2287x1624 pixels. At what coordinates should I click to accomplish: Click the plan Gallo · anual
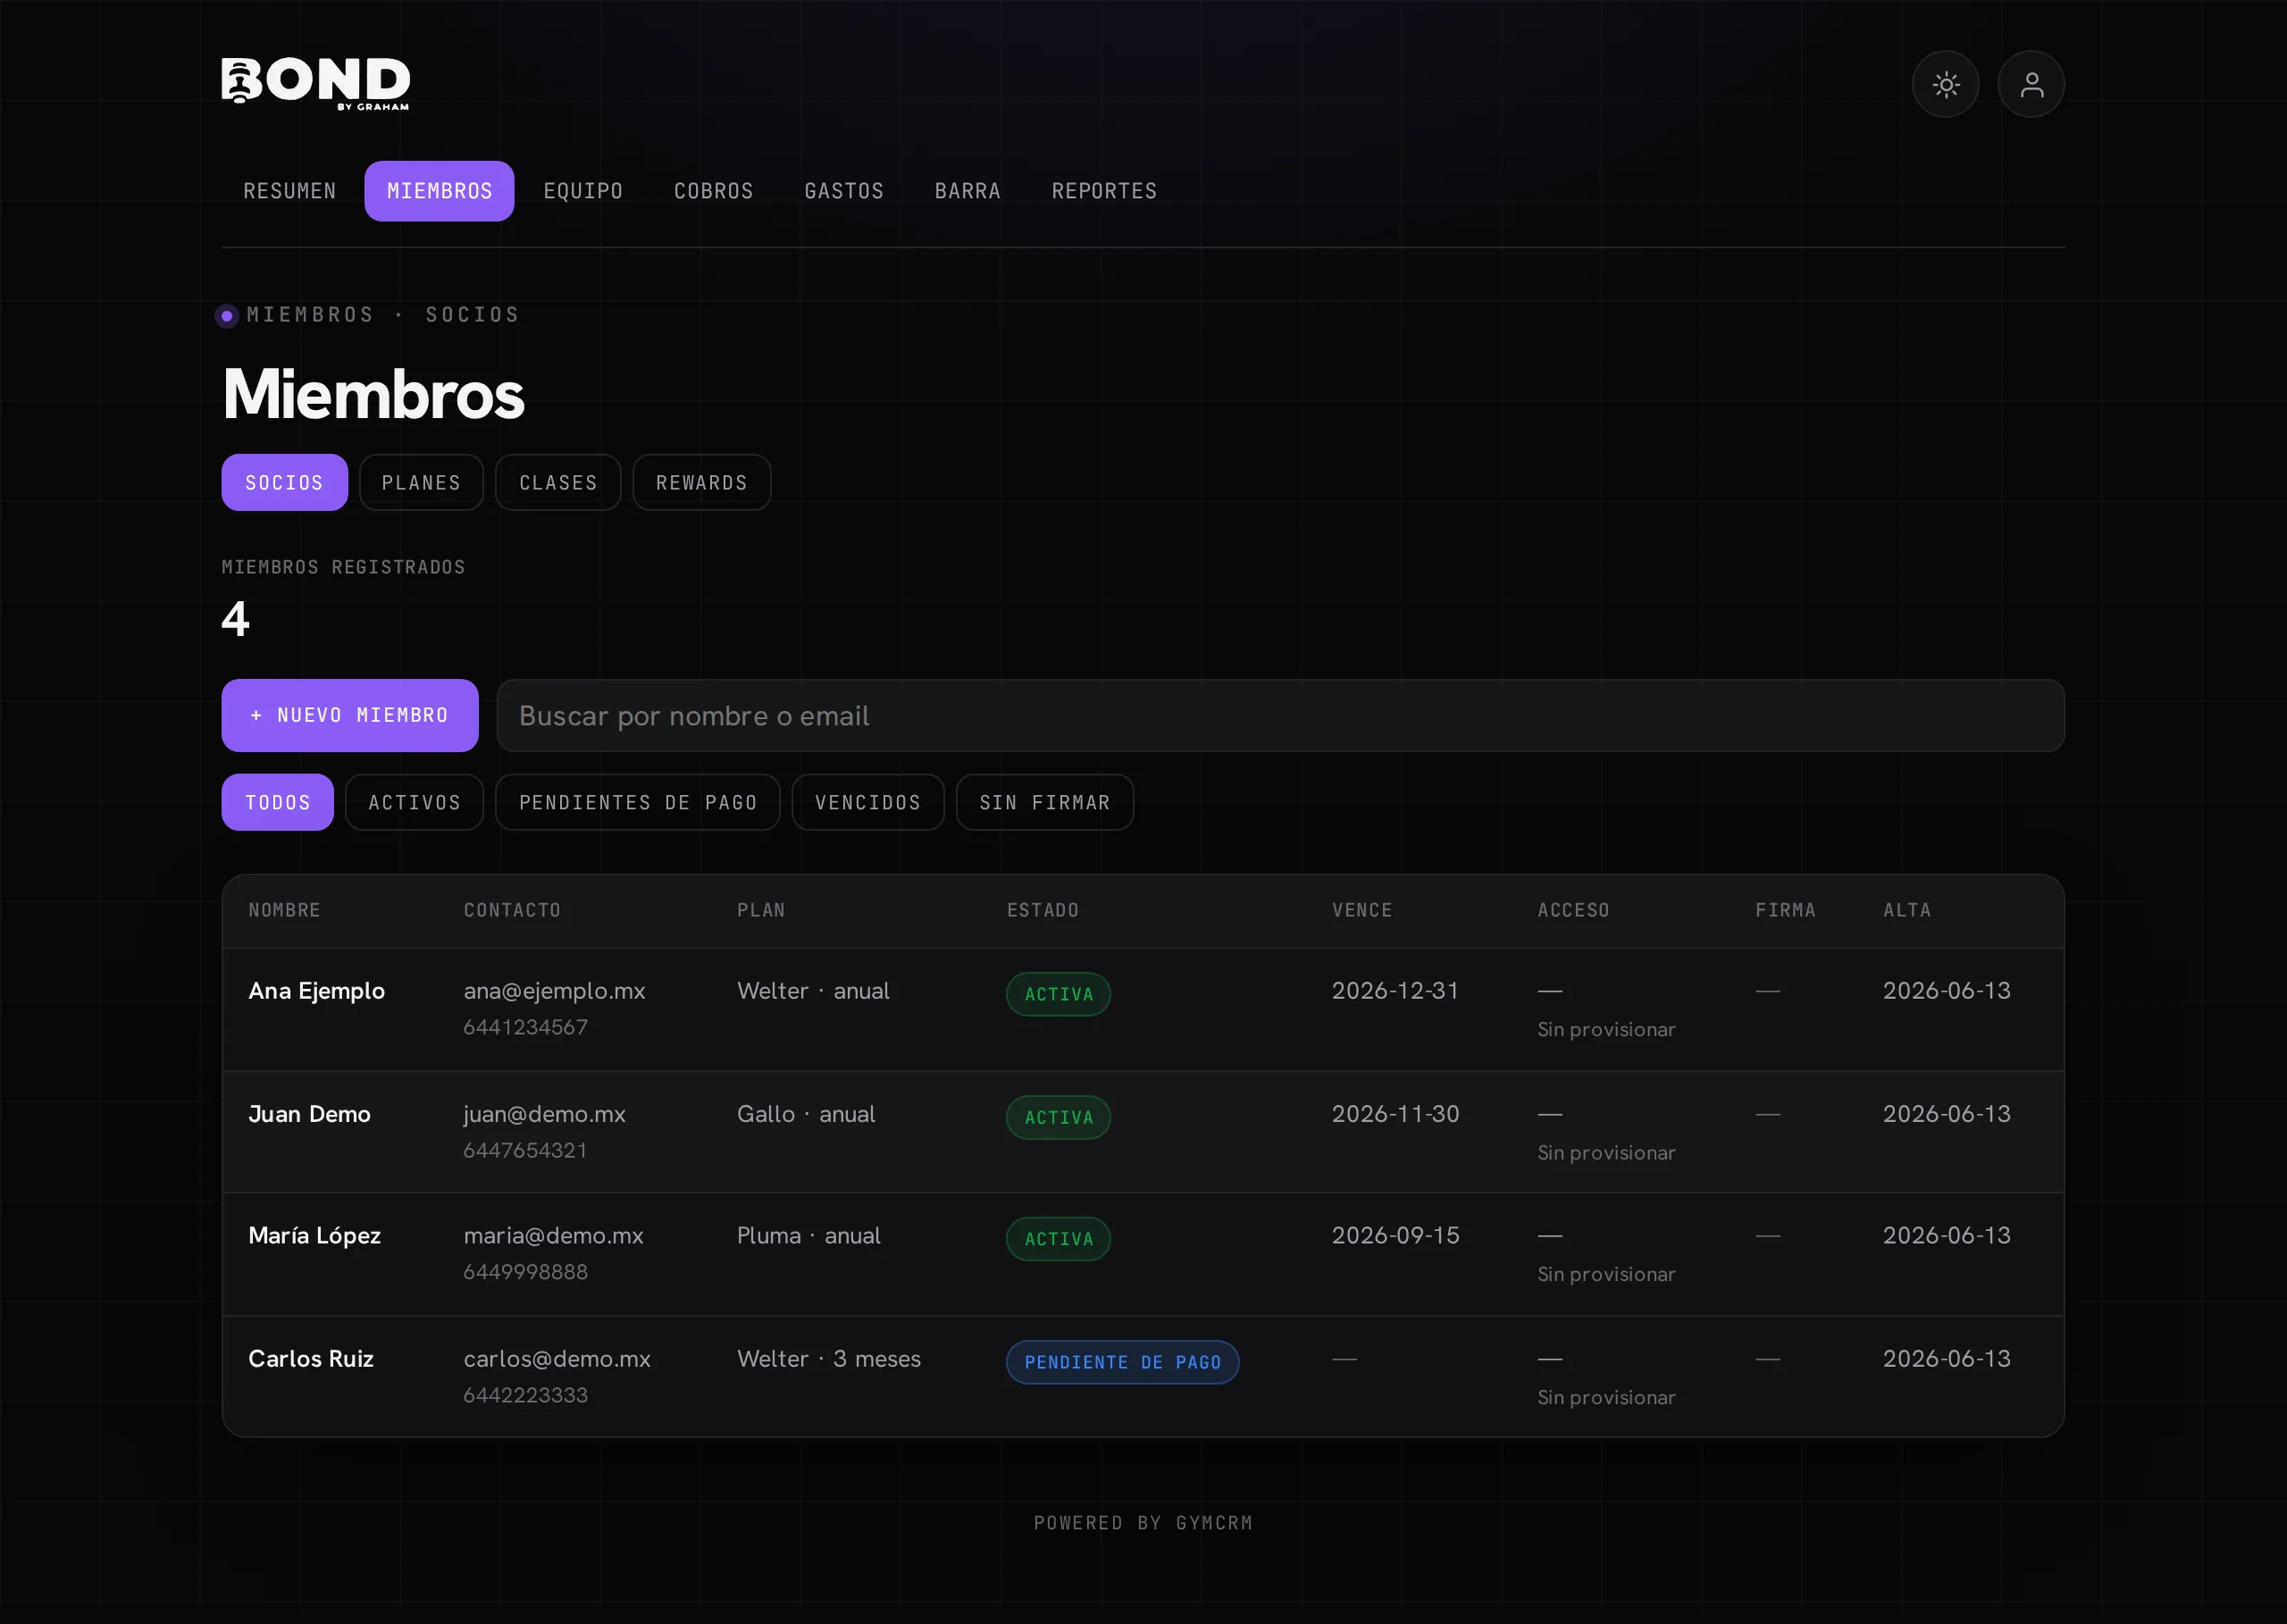pyautogui.click(x=806, y=1115)
